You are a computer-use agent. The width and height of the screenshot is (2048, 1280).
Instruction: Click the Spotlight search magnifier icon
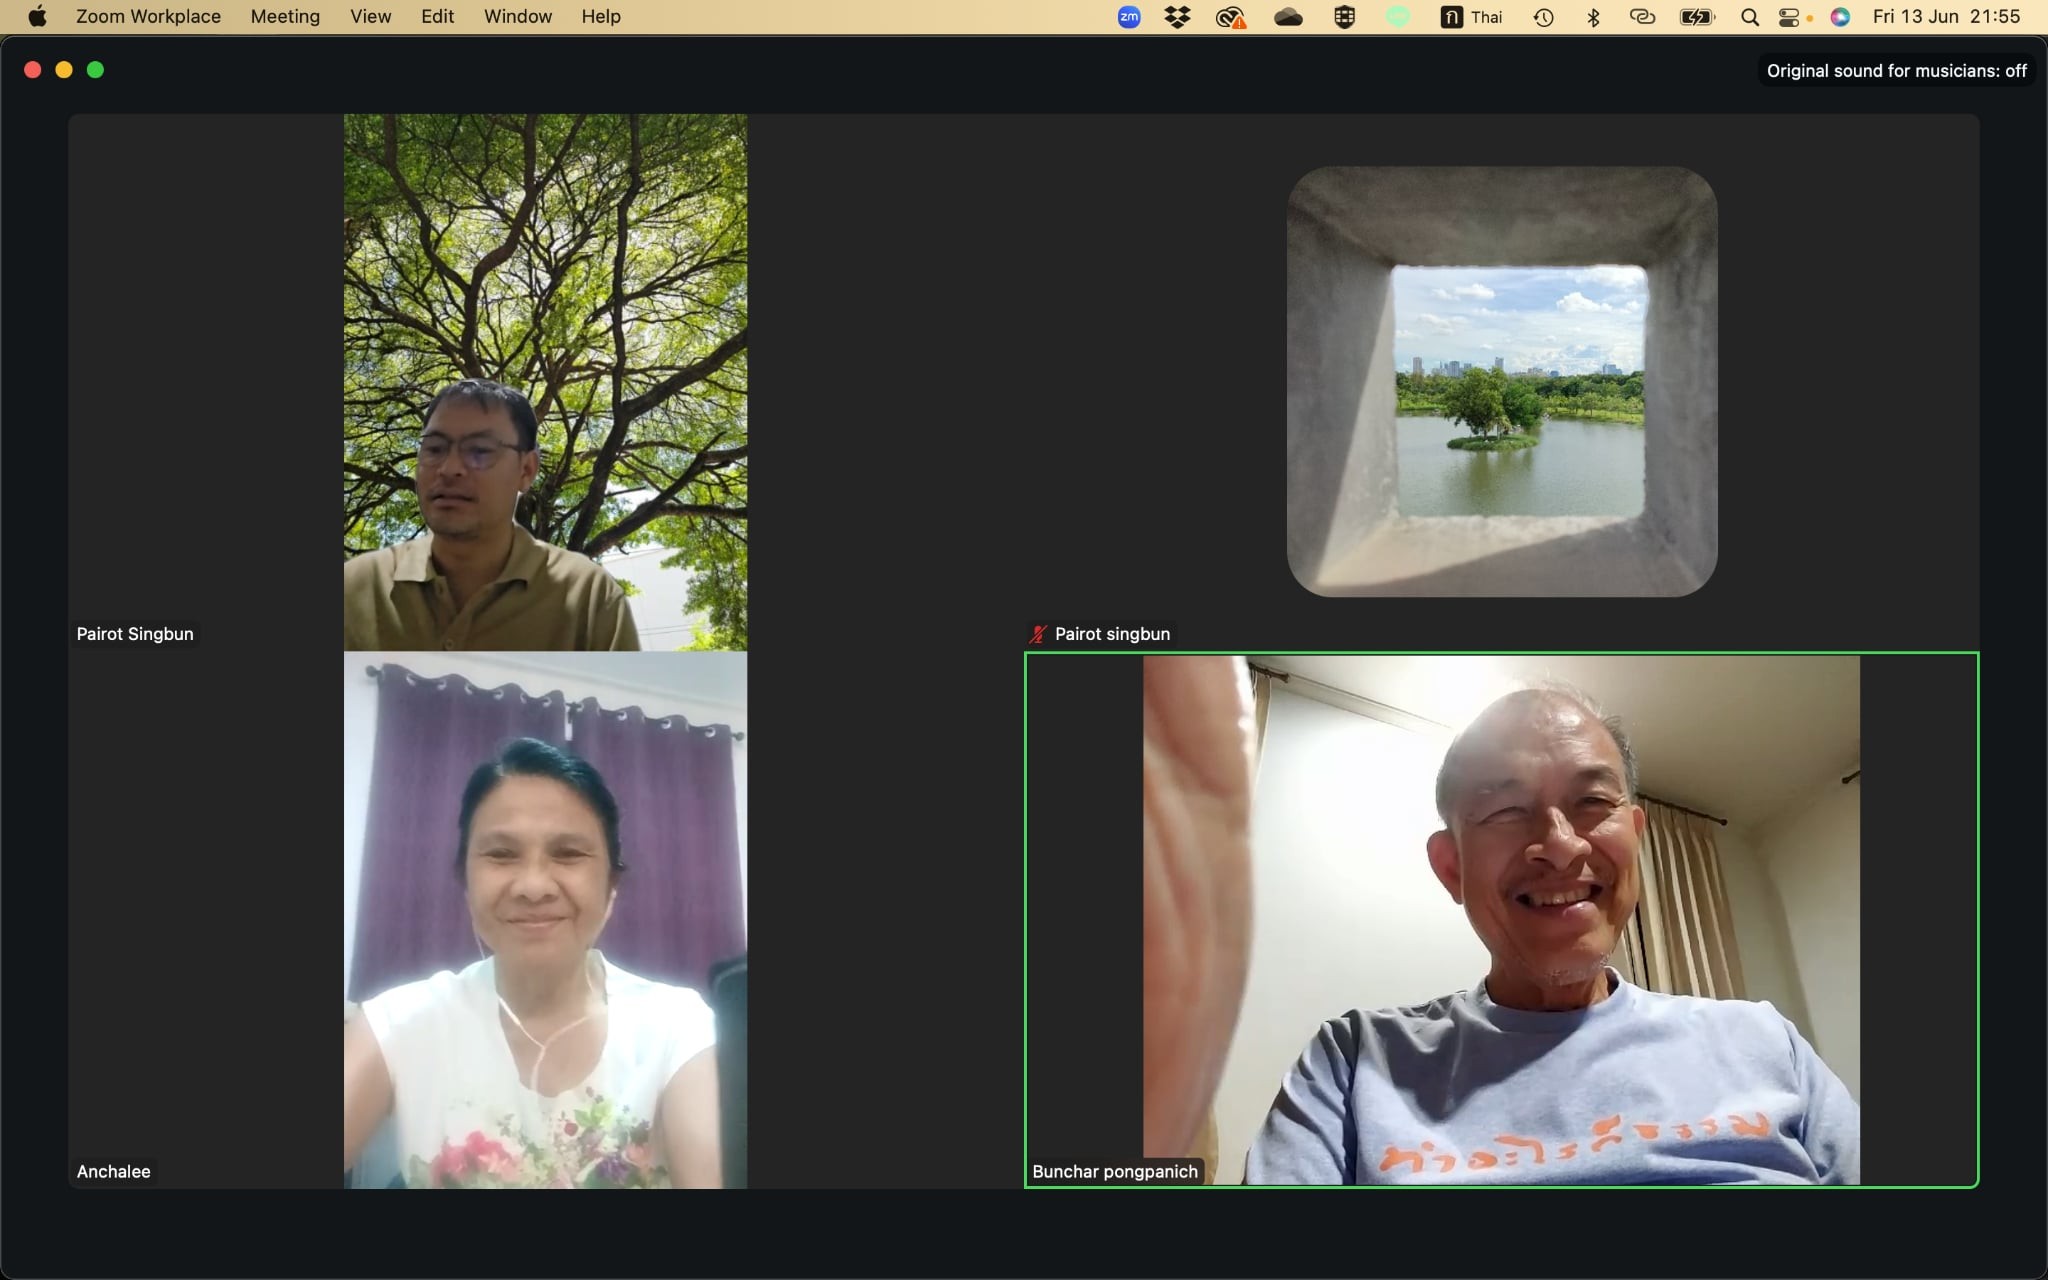pyautogui.click(x=1749, y=17)
